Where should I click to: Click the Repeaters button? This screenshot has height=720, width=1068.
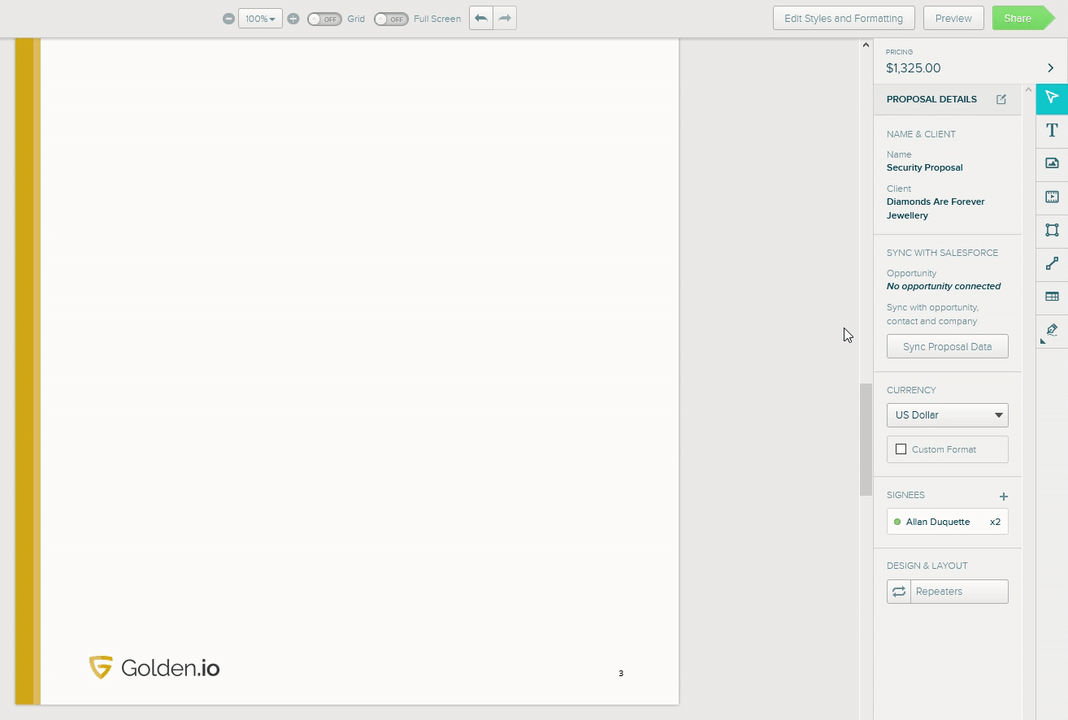pyautogui.click(x=947, y=591)
